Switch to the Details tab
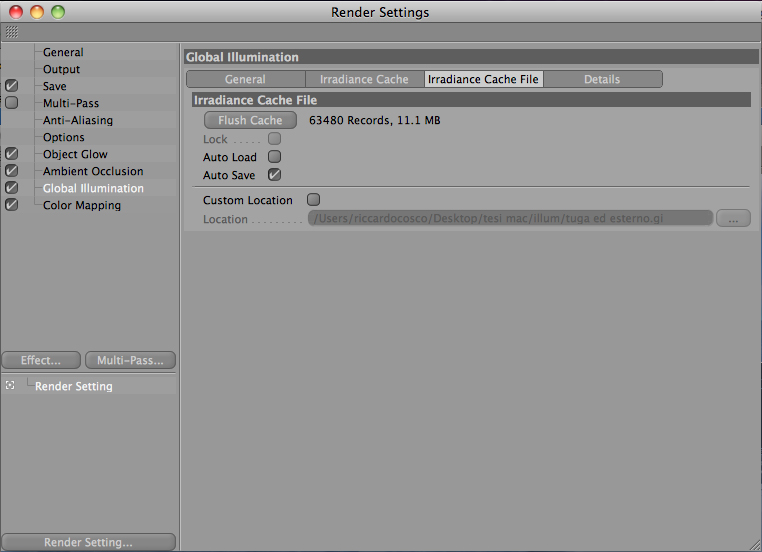 click(603, 79)
